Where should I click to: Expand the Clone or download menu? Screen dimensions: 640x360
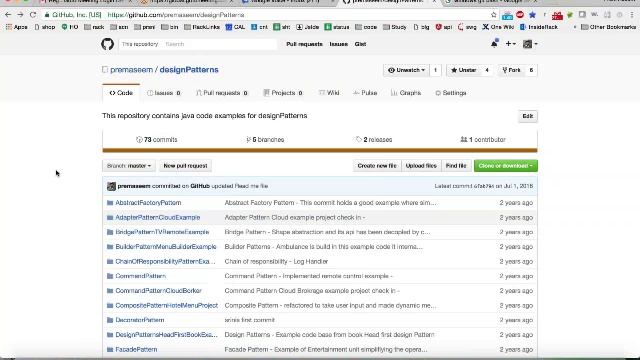[x=505, y=166]
